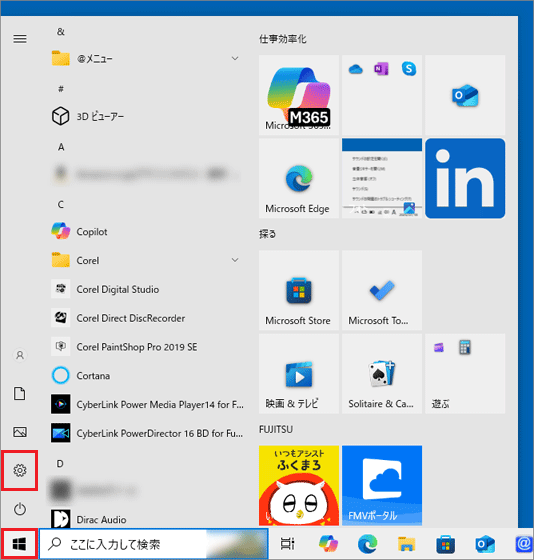Open calculator in the 遊ぶ folder
This screenshot has height=560, width=534.
click(x=464, y=347)
